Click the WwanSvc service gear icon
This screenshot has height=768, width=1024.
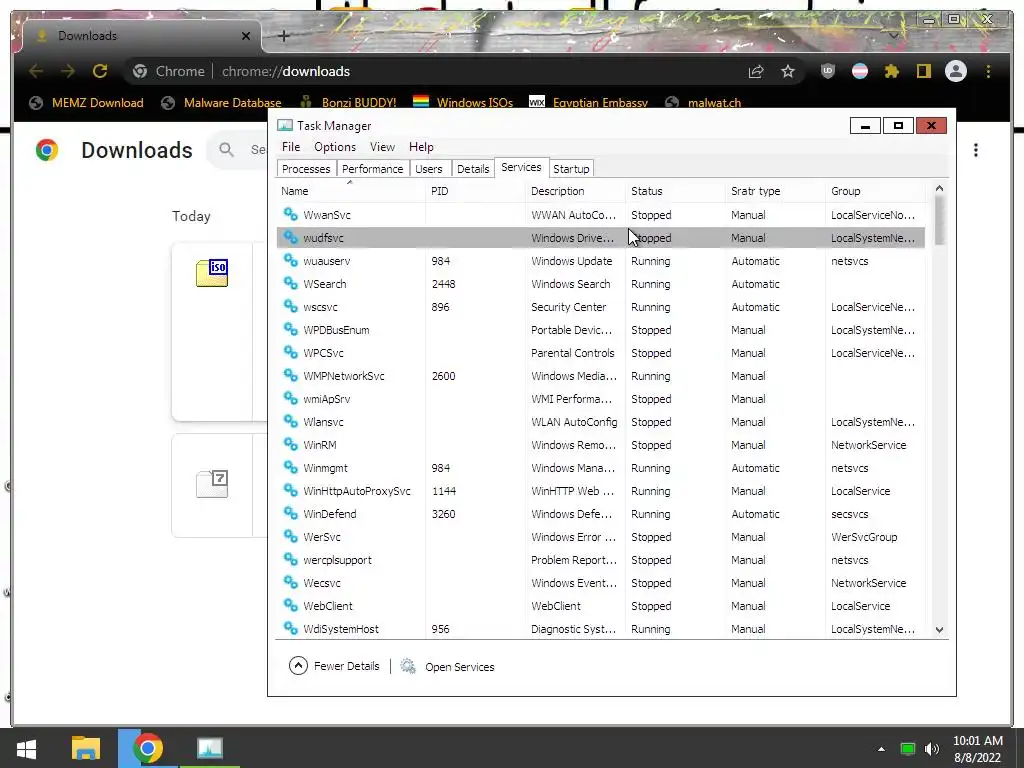pos(291,214)
